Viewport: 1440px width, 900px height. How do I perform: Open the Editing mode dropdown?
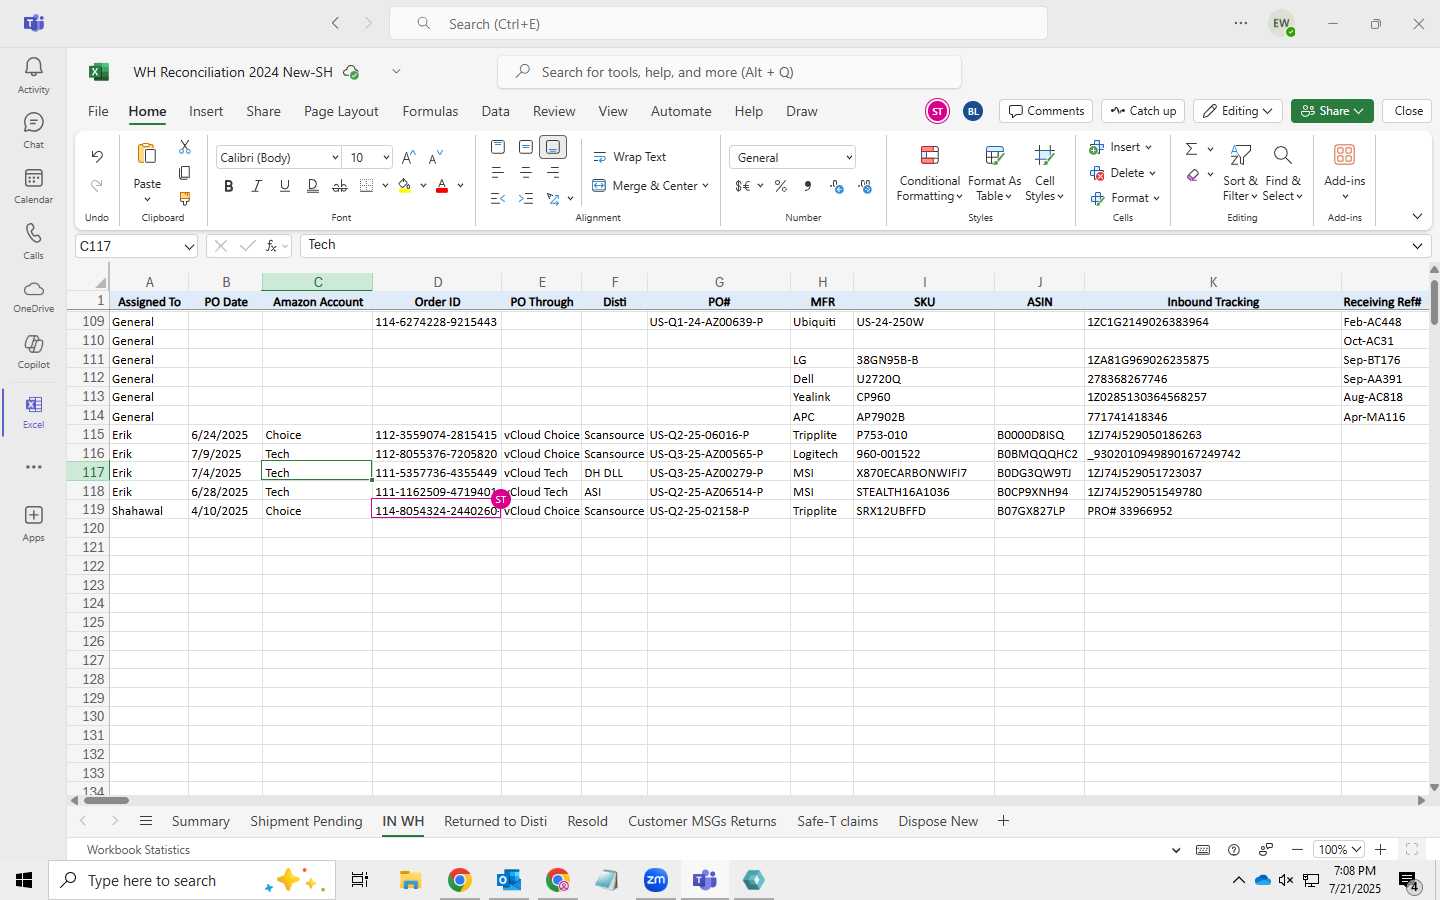pos(1238,111)
